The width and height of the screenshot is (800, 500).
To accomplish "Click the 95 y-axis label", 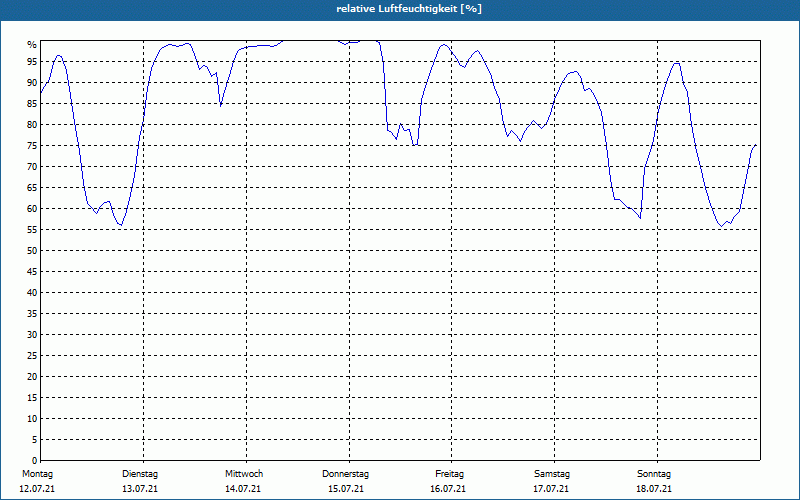I will pos(32,62).
